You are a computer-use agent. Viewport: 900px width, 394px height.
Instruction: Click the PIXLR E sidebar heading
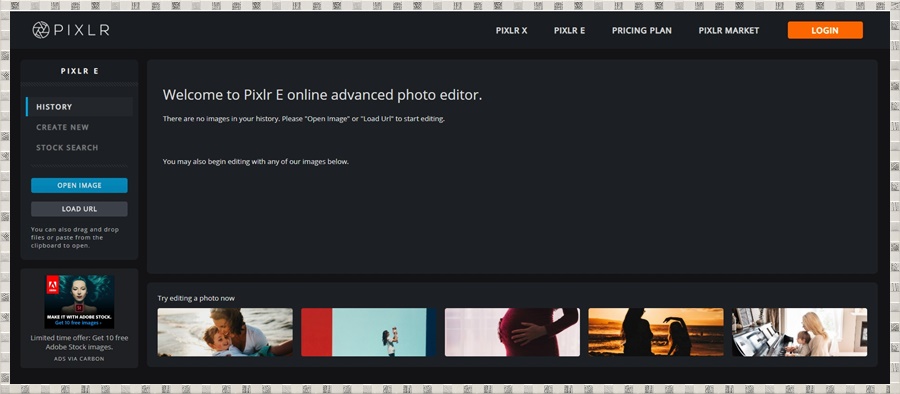coord(79,71)
